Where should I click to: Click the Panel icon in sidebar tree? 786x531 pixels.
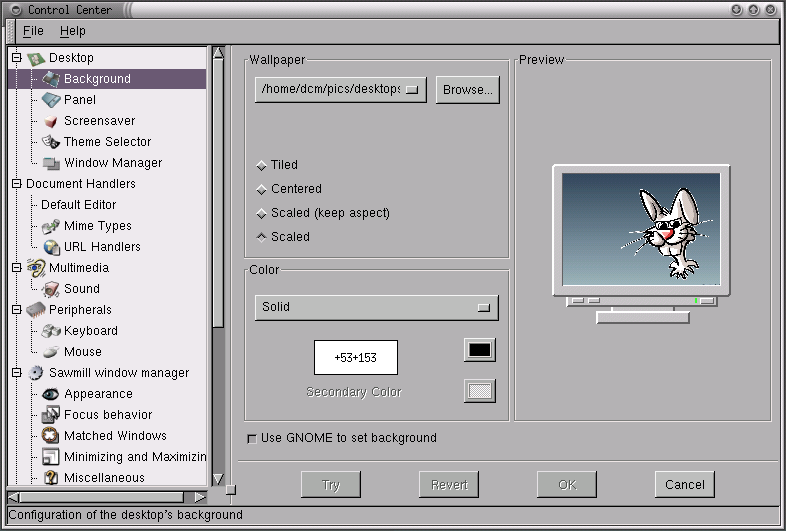tap(51, 100)
